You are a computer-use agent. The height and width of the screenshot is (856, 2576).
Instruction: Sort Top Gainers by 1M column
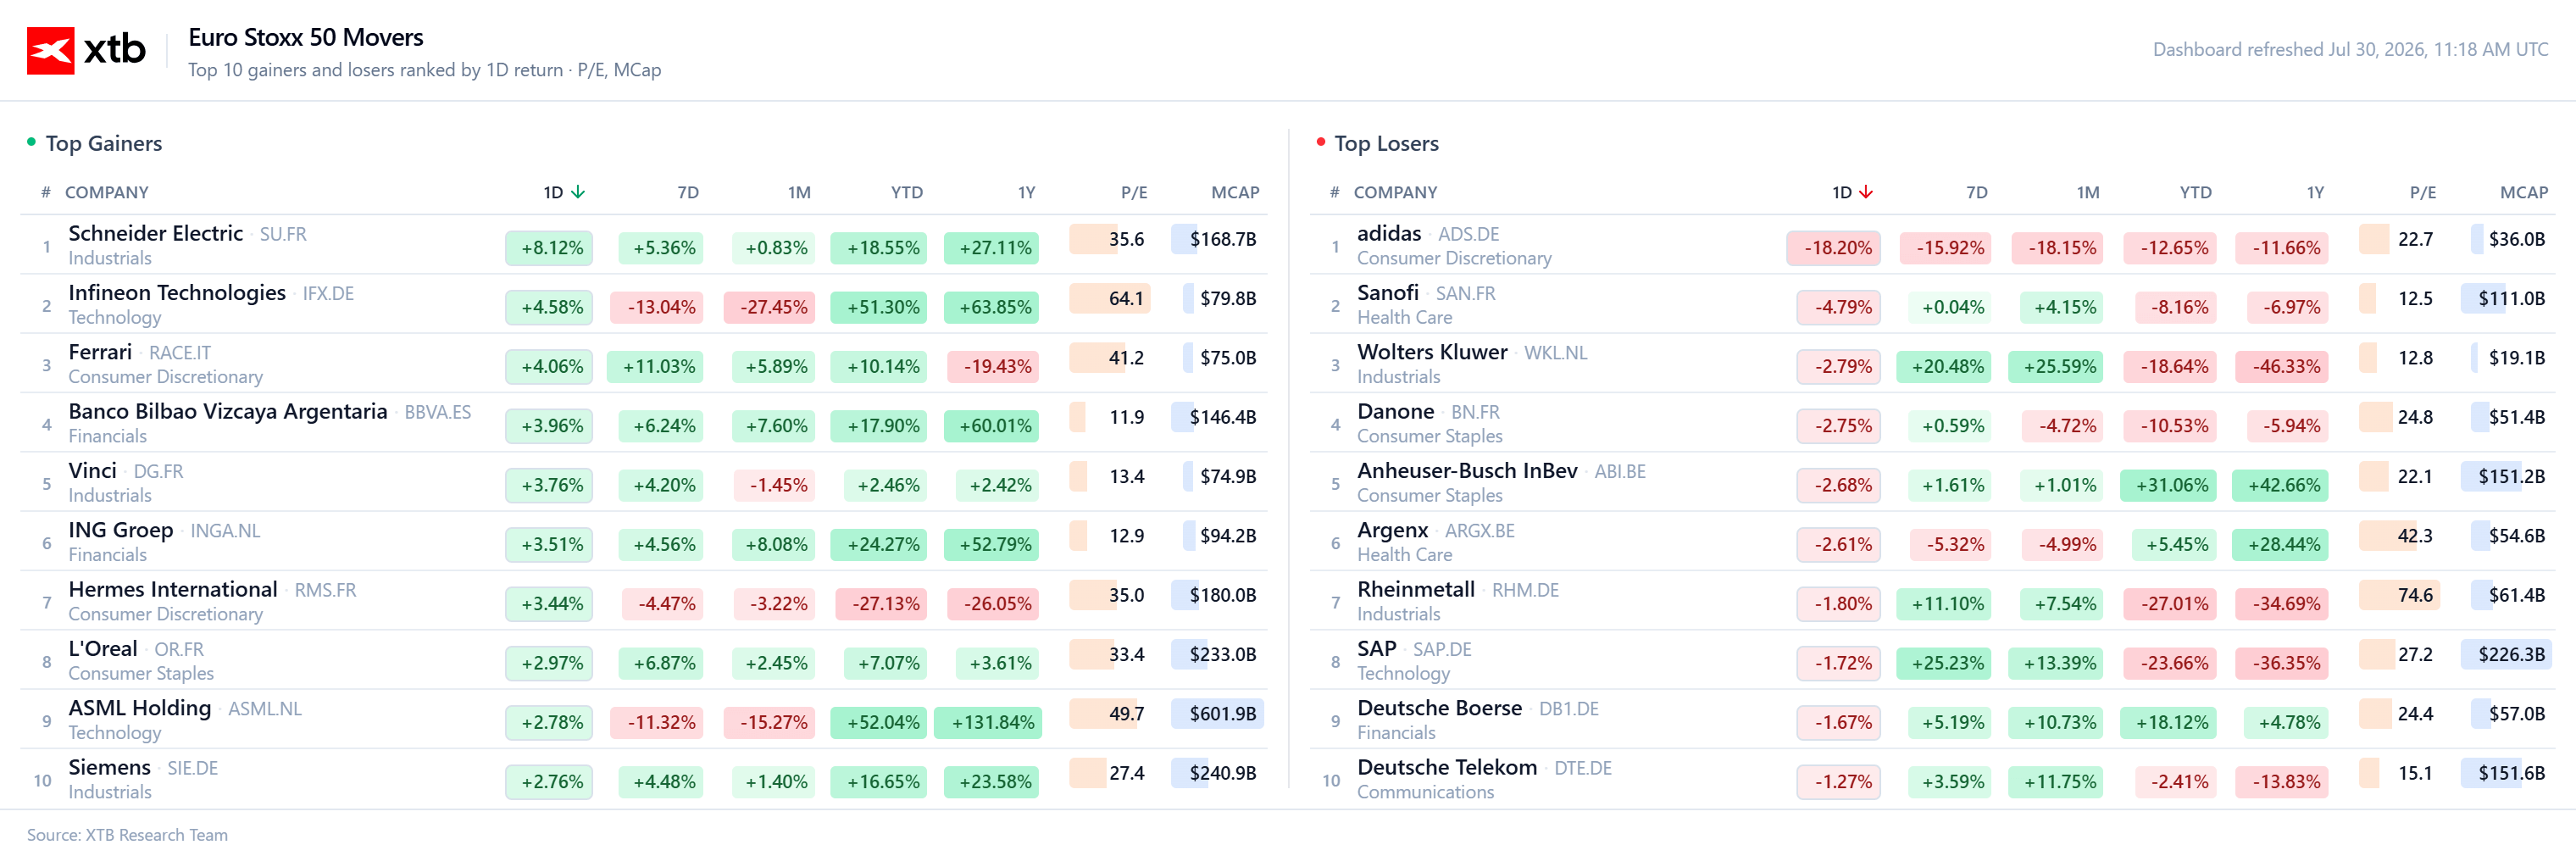[799, 192]
